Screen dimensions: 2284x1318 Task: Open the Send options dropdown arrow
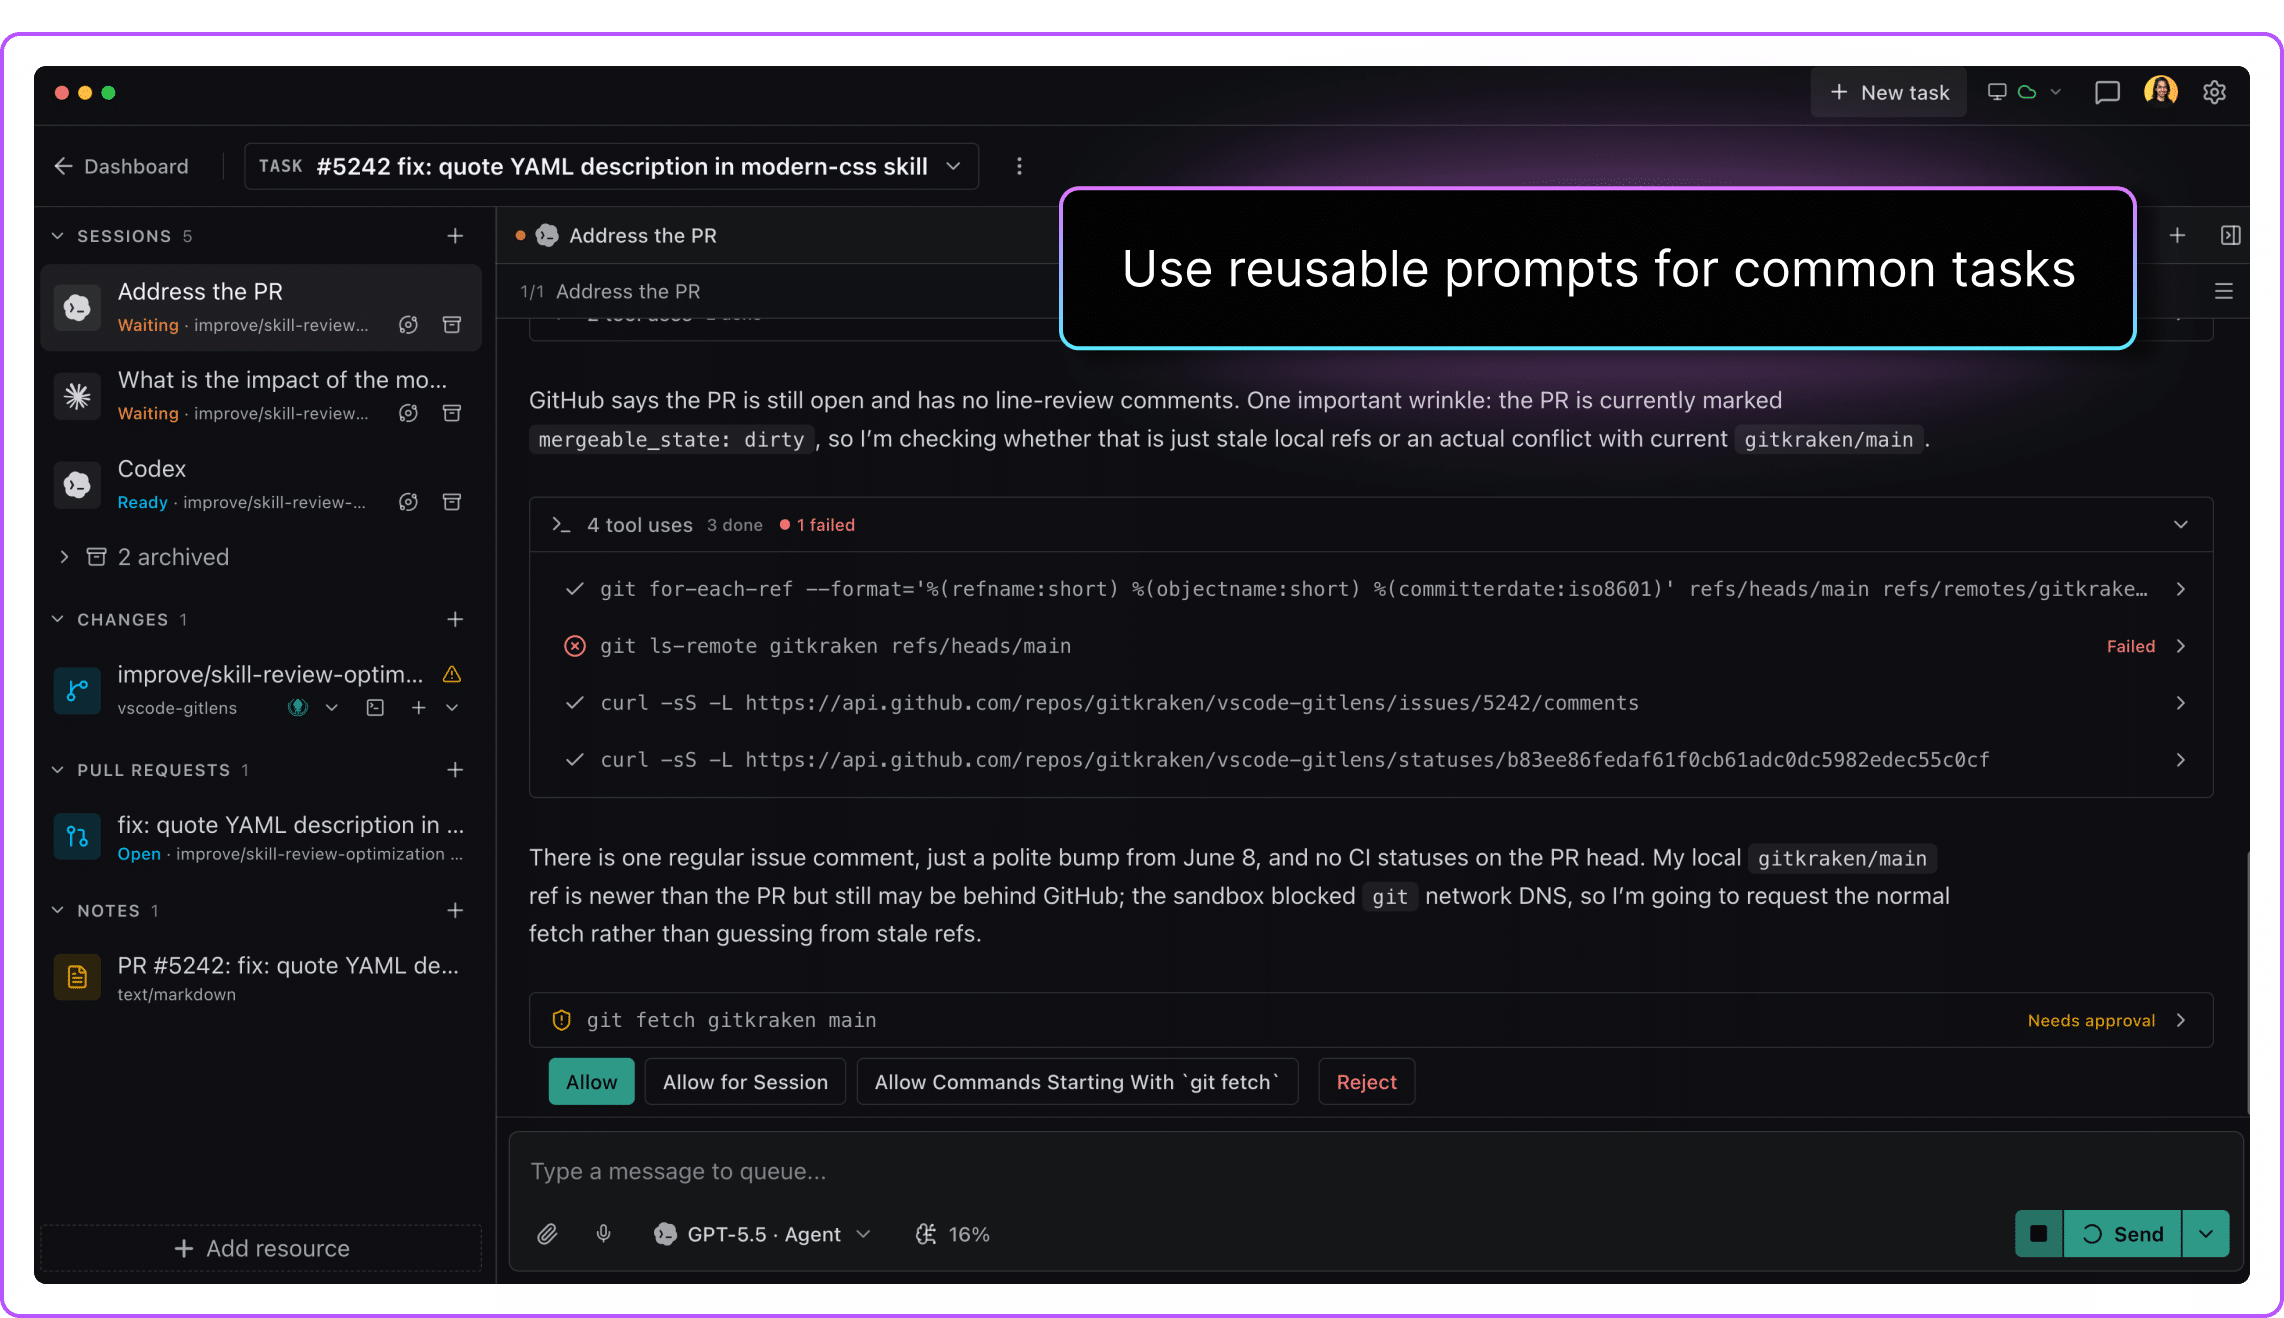(x=2206, y=1234)
